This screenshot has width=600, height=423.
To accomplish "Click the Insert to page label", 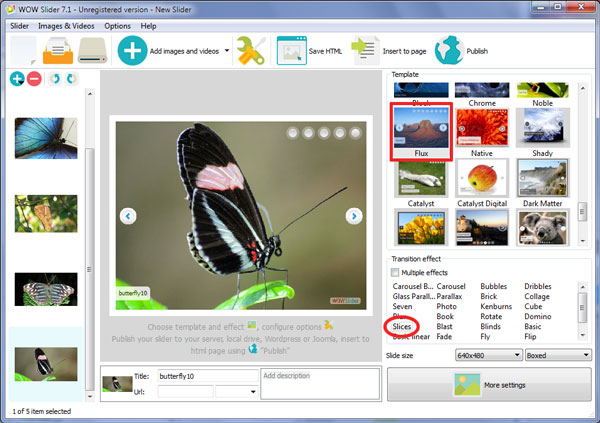I will click(x=404, y=51).
